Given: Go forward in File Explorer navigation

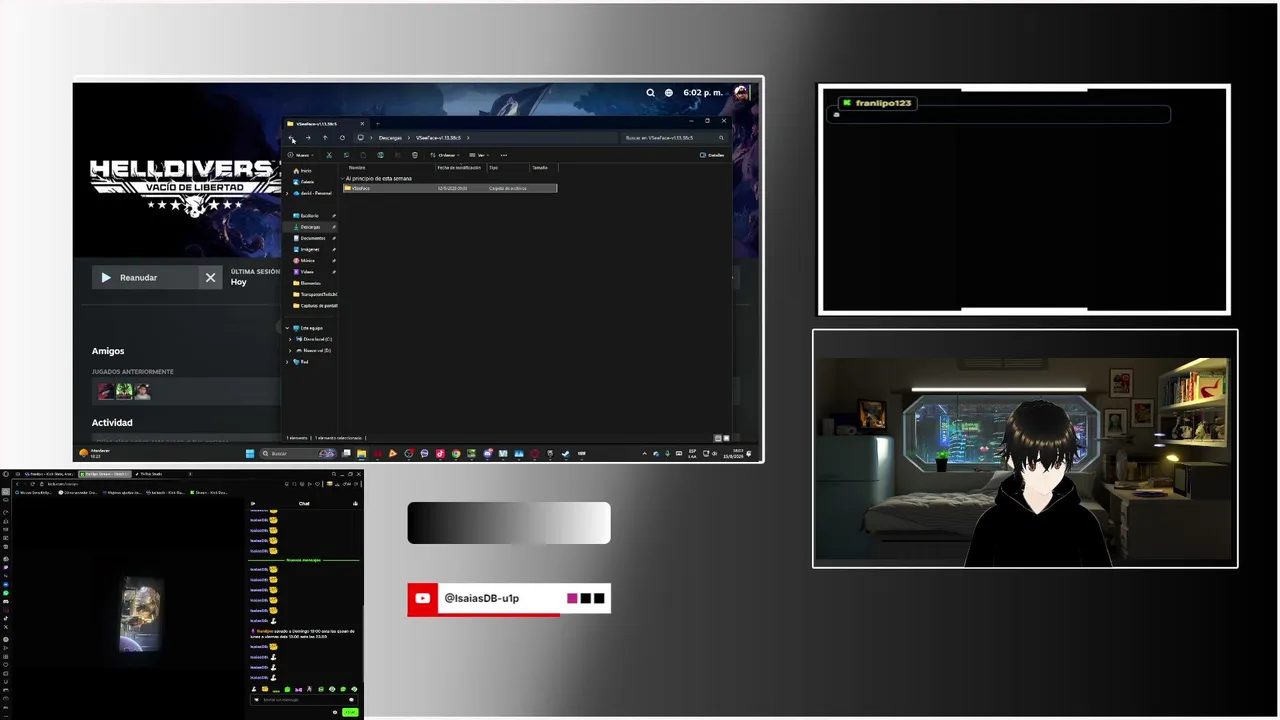Looking at the screenshot, I should (308, 138).
